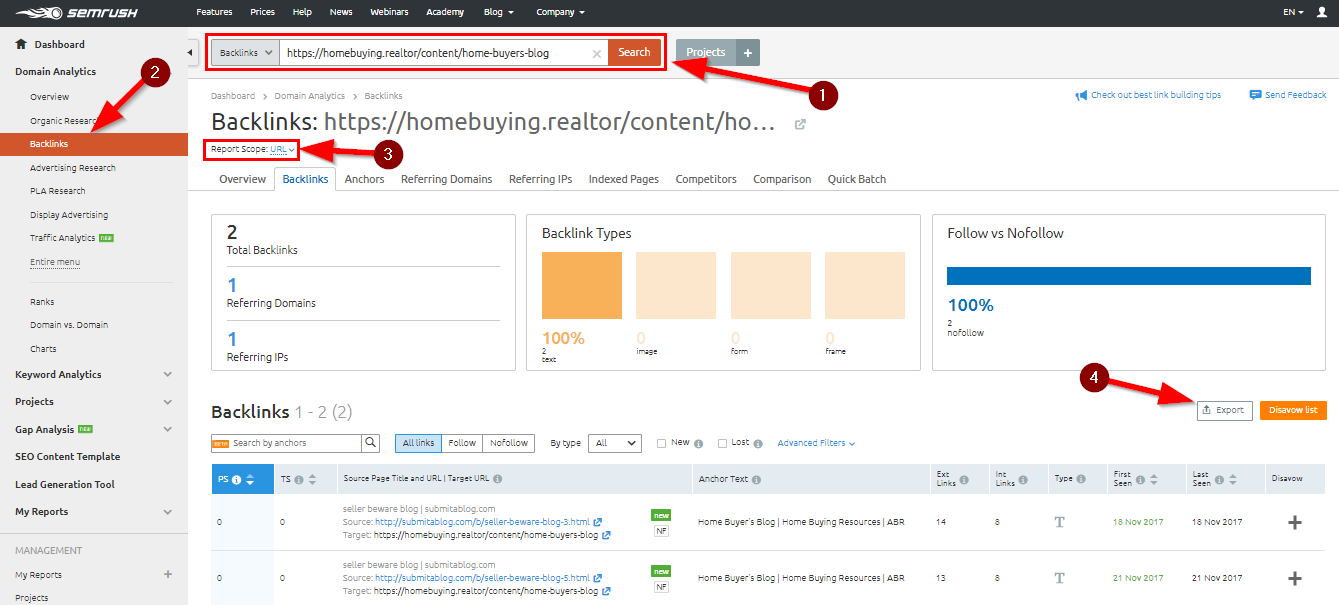Select the Follow filter toggle
Image resolution: width=1339 pixels, height=605 pixels.
pos(462,443)
